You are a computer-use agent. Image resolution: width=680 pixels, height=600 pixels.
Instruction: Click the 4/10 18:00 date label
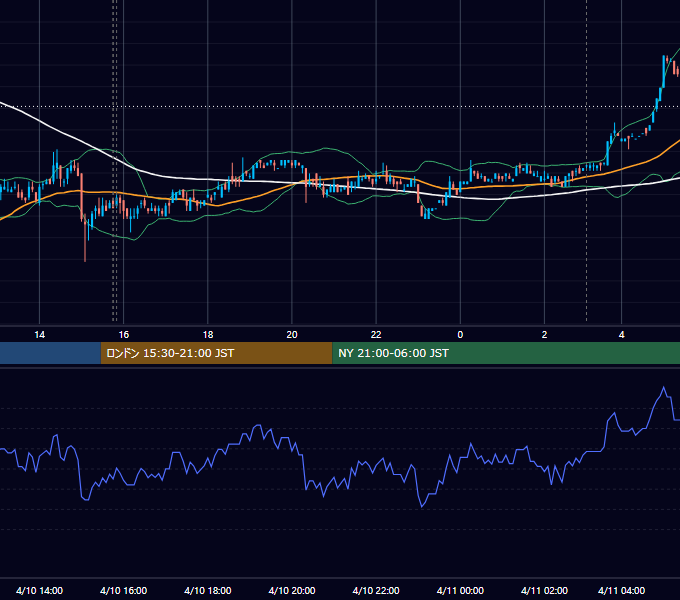(x=208, y=590)
